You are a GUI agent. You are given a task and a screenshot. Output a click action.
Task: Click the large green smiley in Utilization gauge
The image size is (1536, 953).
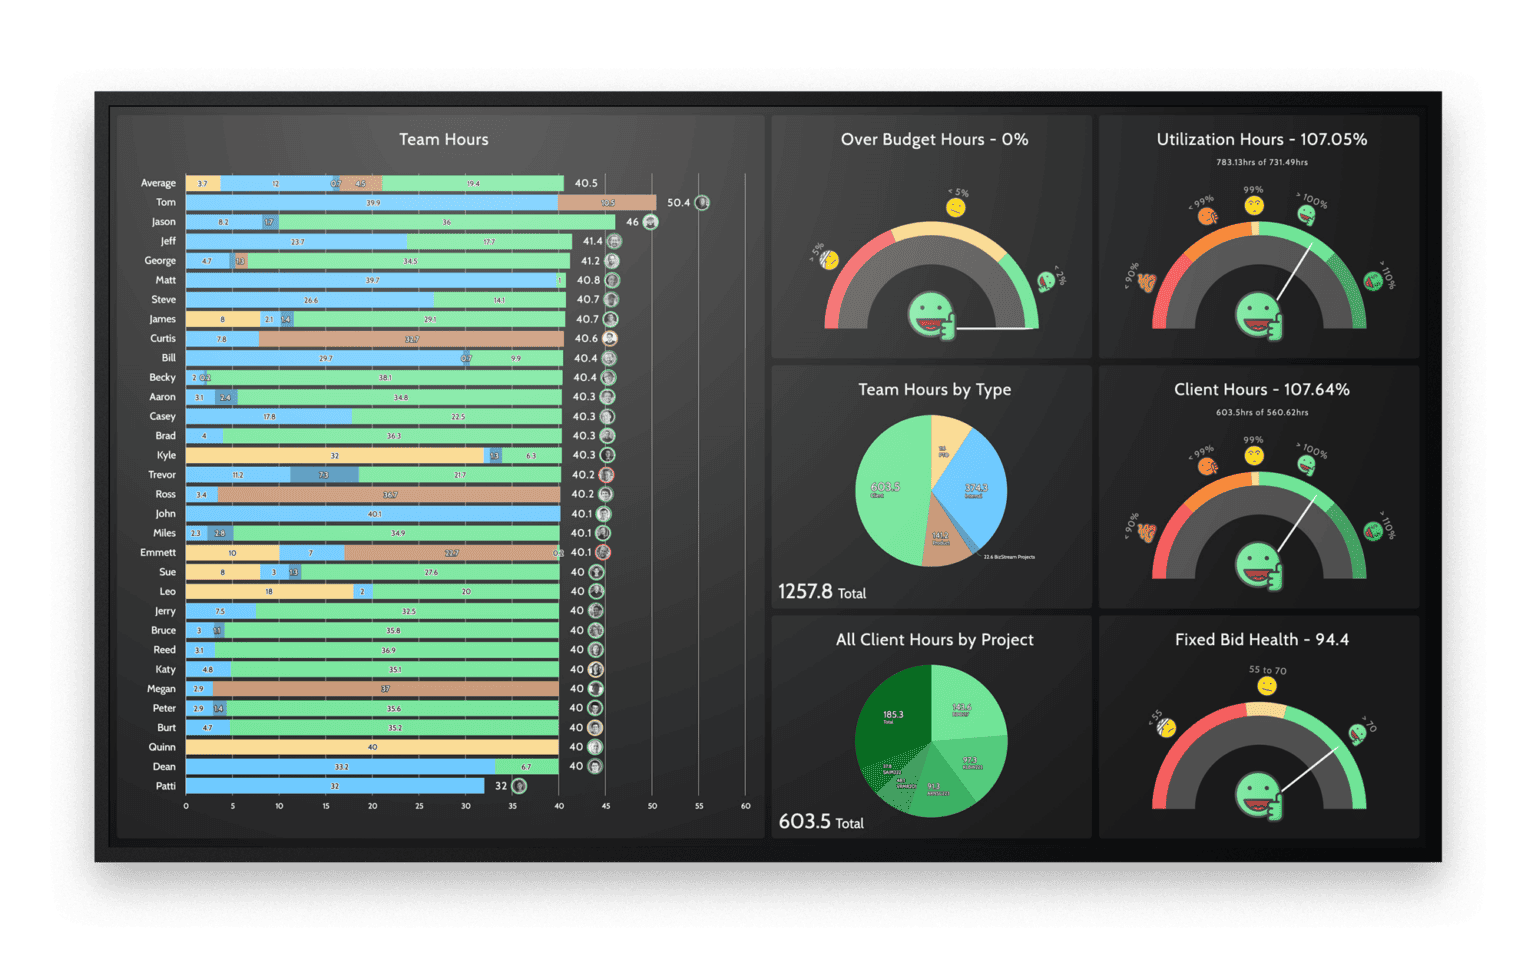(1259, 316)
